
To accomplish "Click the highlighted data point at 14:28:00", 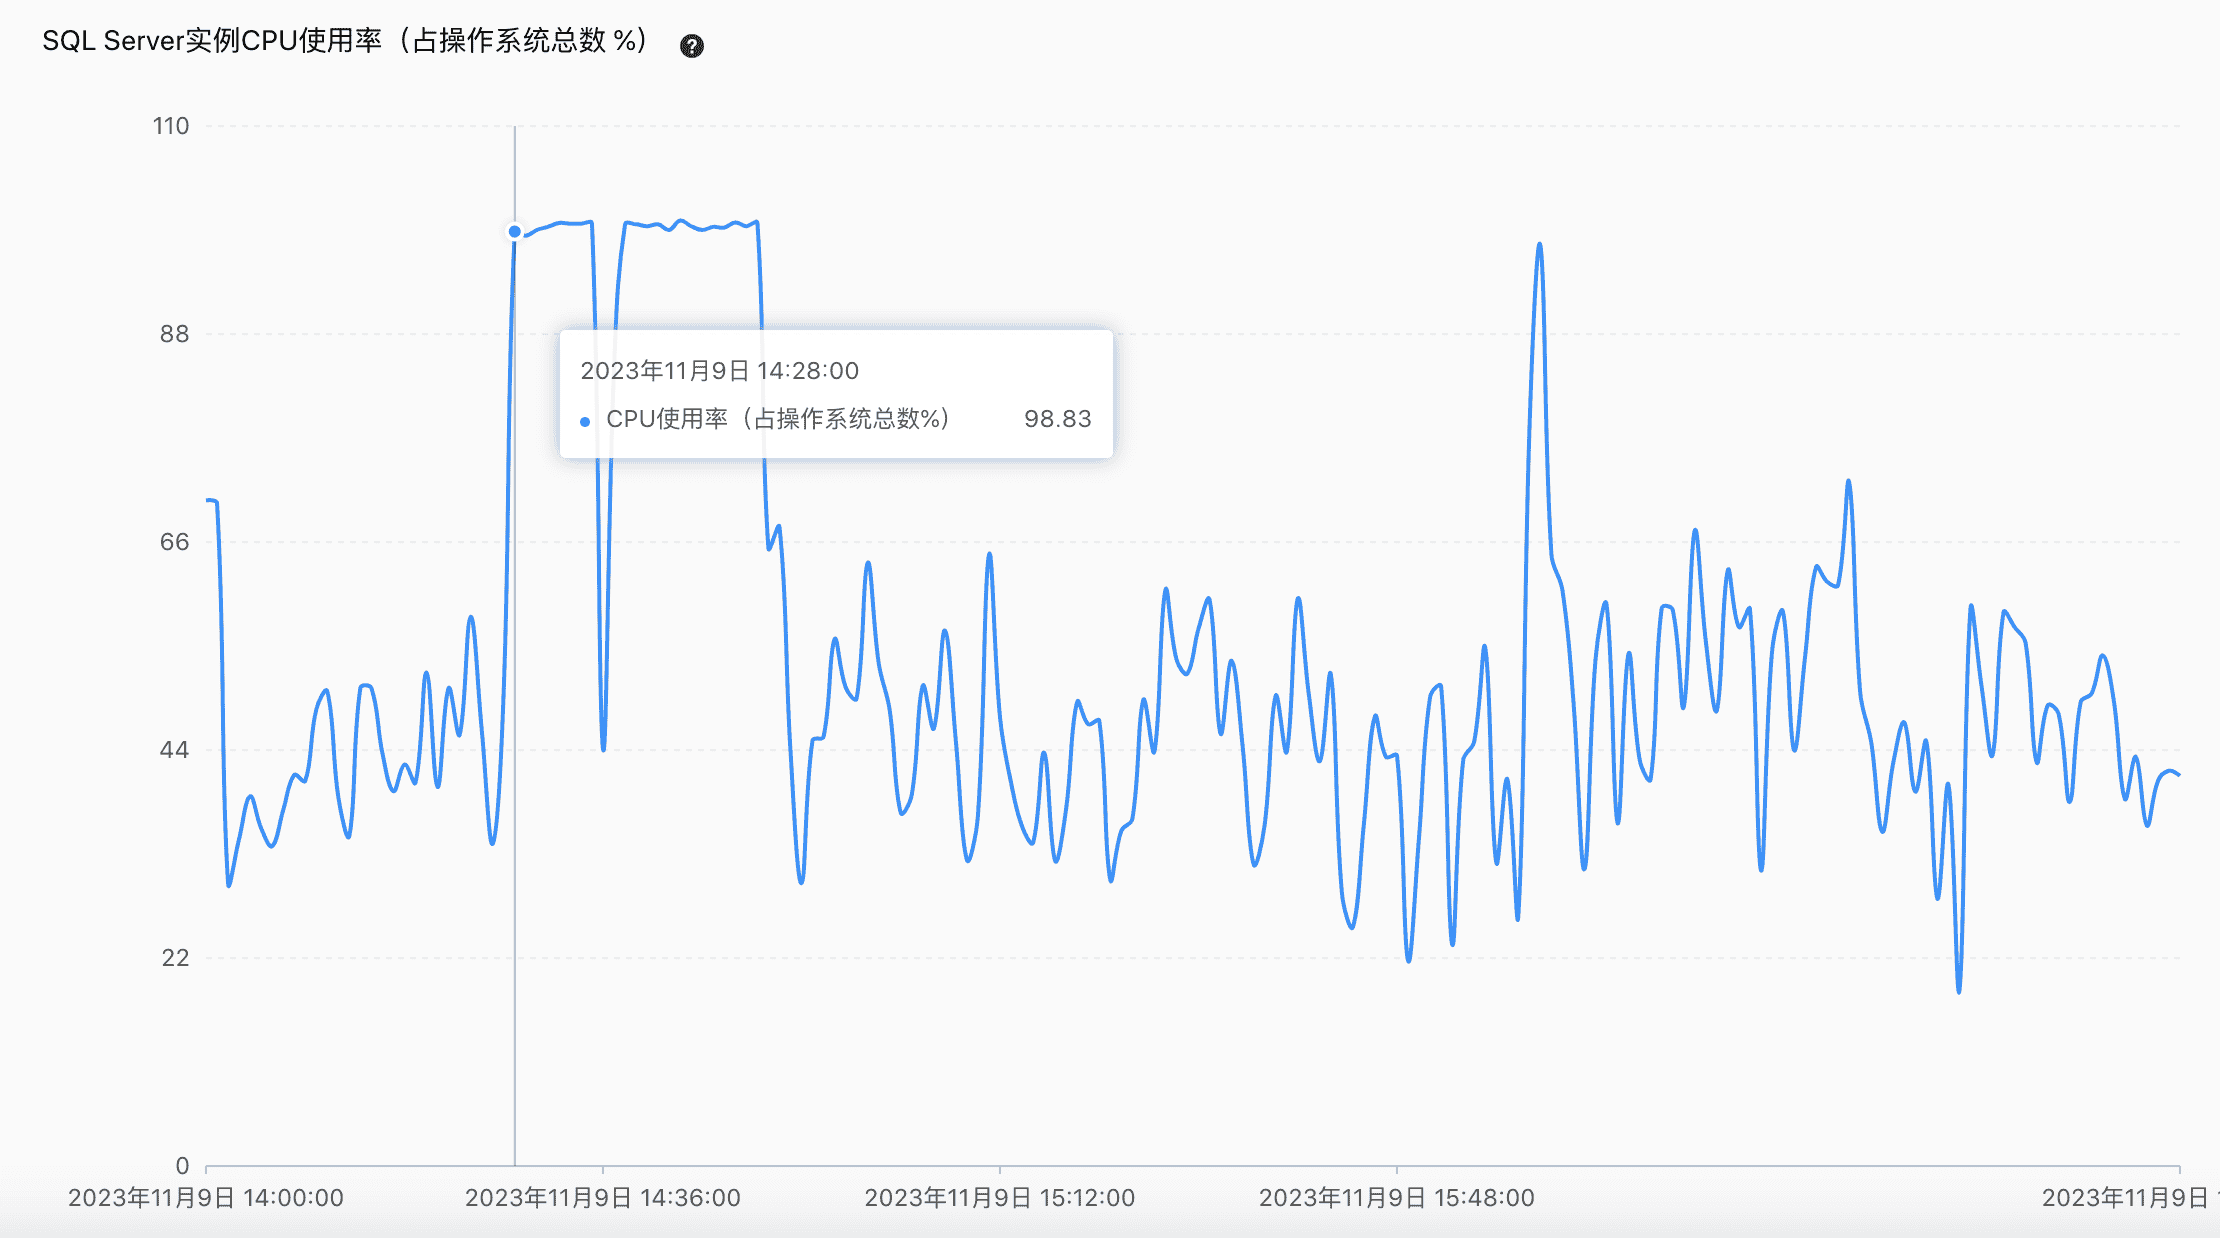I will [x=515, y=232].
